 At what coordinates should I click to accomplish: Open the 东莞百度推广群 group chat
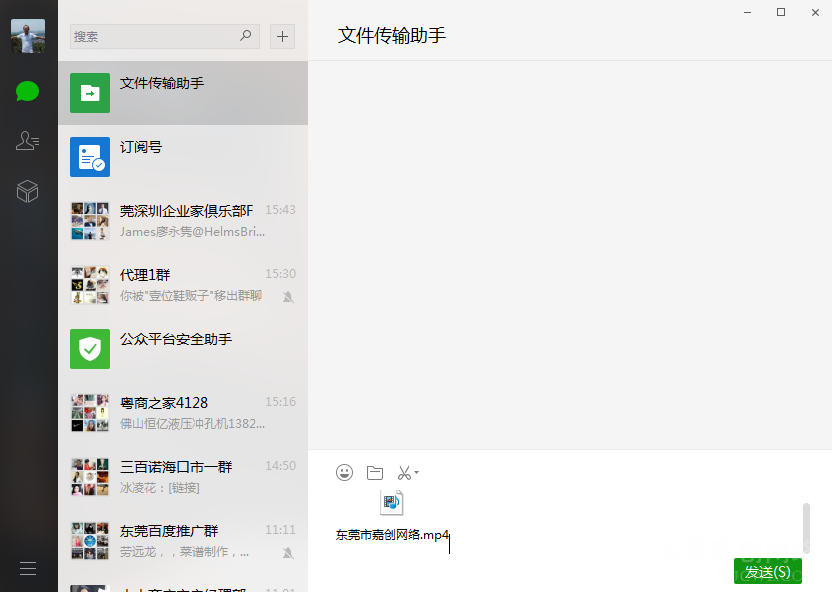coord(183,542)
